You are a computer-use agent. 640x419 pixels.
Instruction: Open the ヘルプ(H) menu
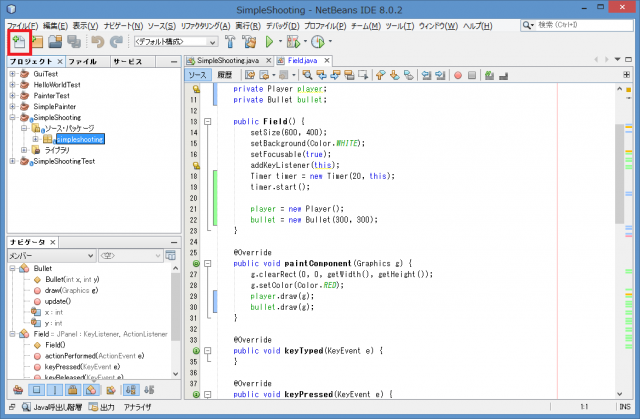tap(477, 26)
